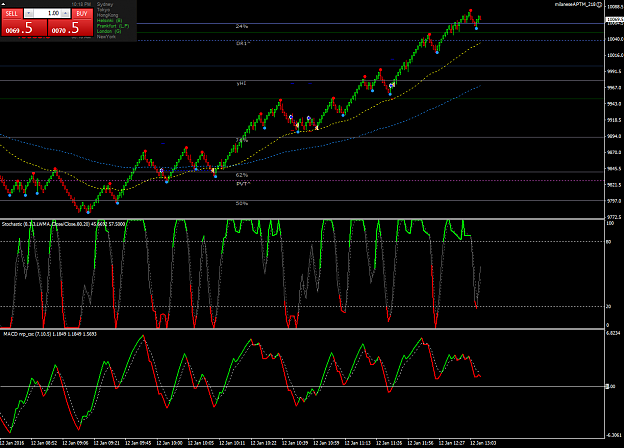Click the SELL button at 0069.5
Image resolution: width=625 pixels, height=448 pixels.
(x=24, y=28)
